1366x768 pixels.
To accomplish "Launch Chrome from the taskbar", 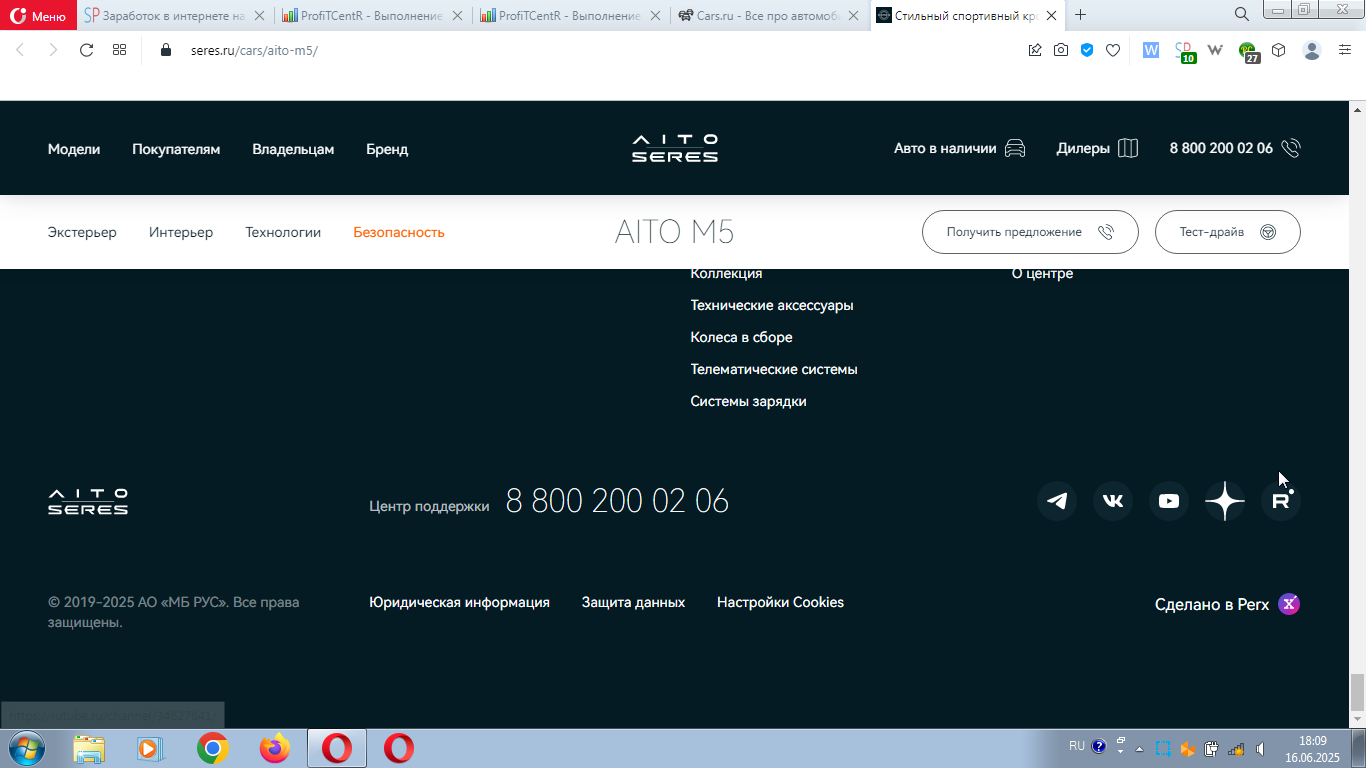I will click(212, 748).
